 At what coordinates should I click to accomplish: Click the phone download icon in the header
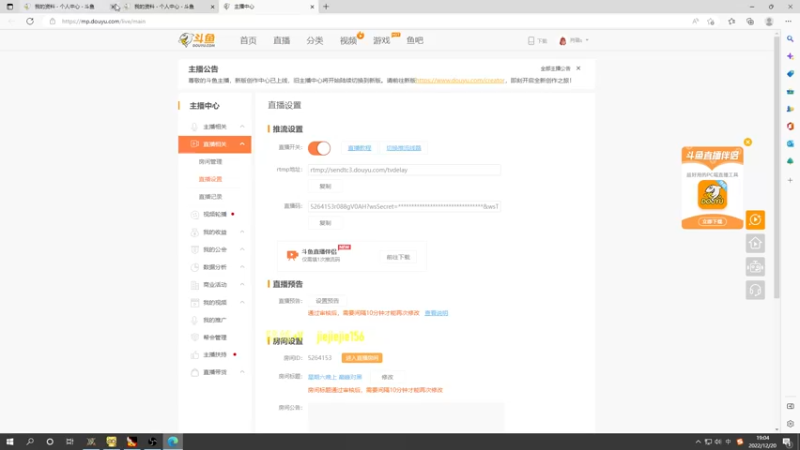(x=531, y=40)
